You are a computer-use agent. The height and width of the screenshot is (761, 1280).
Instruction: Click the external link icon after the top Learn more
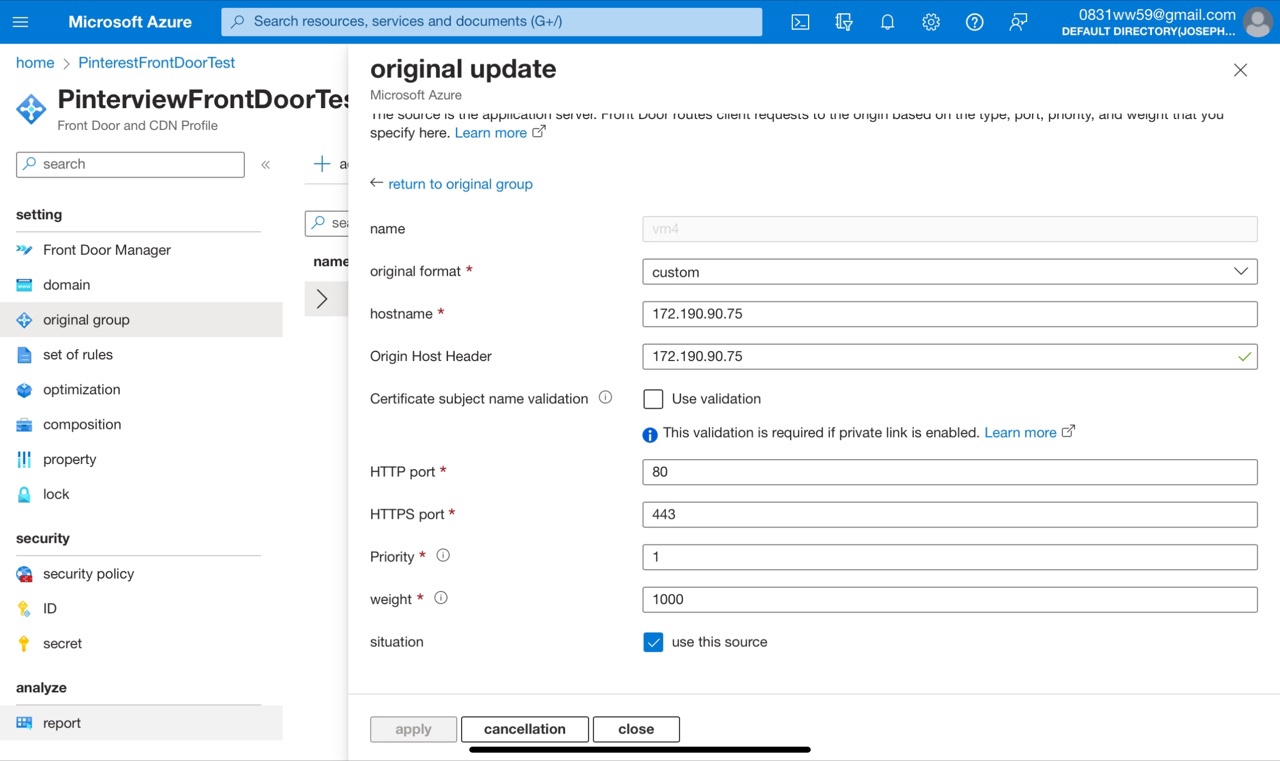click(x=538, y=131)
